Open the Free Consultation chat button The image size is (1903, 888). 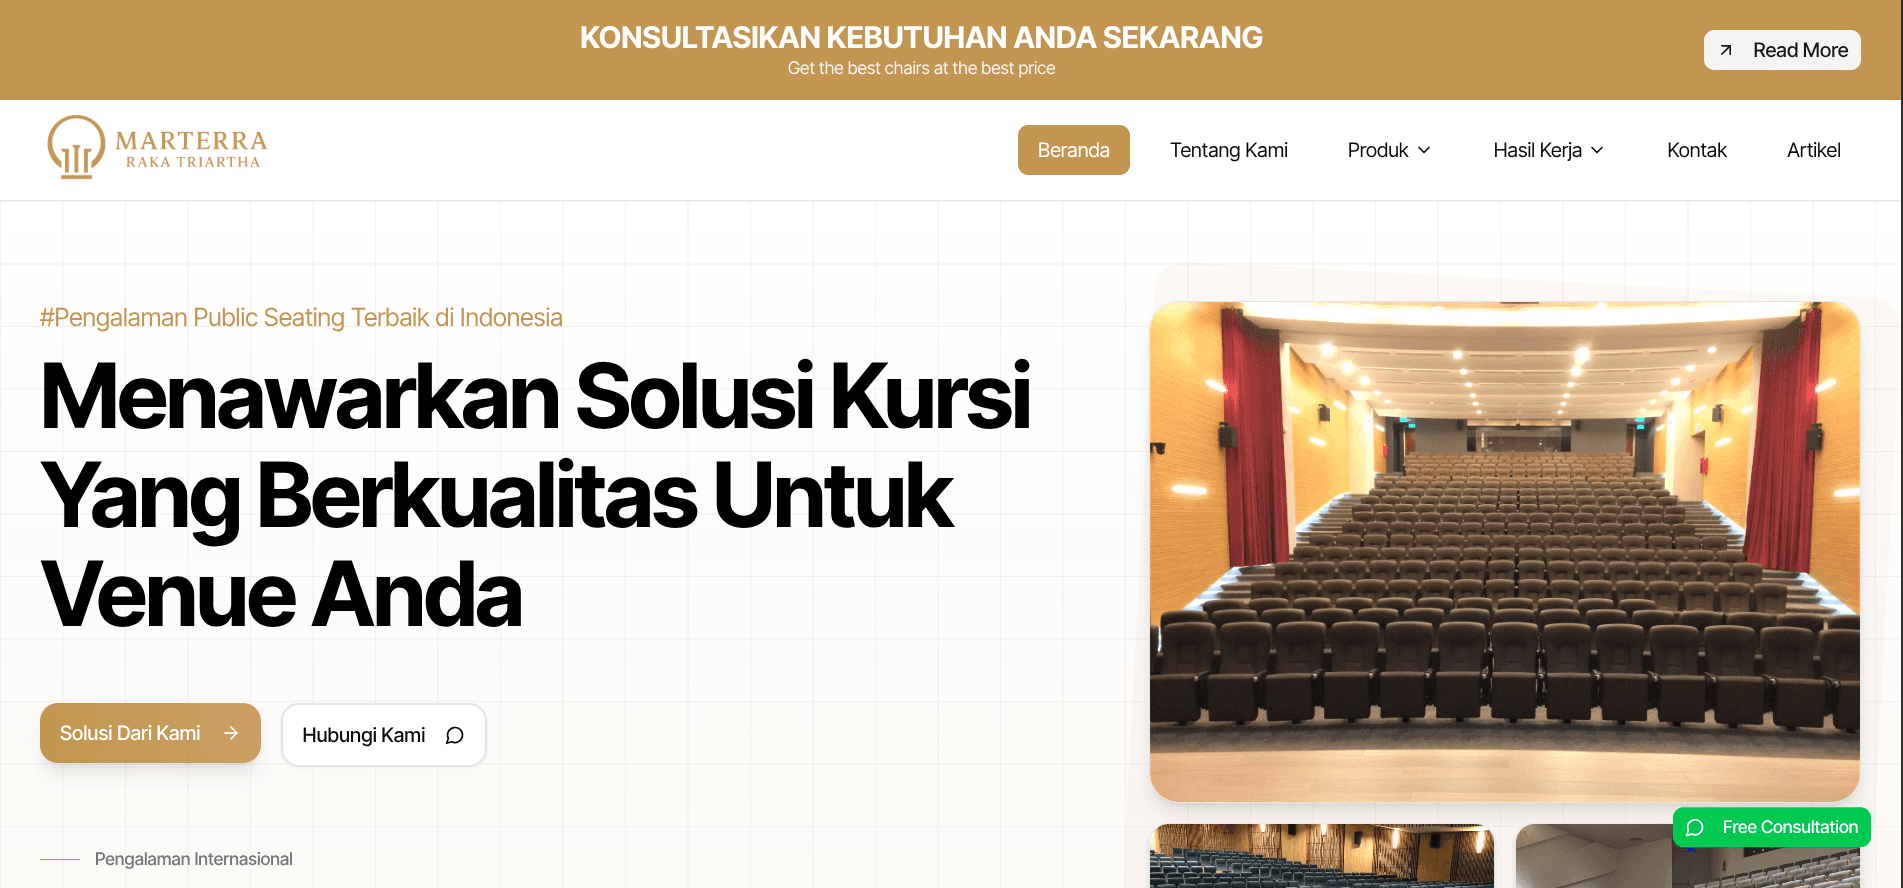pos(1772,827)
